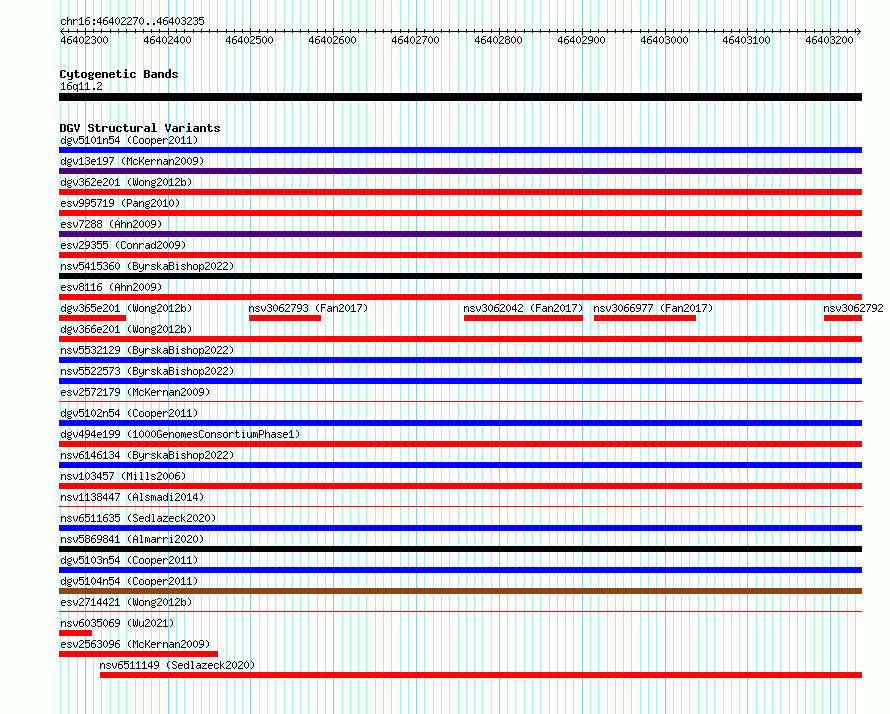
Task: Click the red nsv3062793 segment bar
Action: (x=285, y=318)
